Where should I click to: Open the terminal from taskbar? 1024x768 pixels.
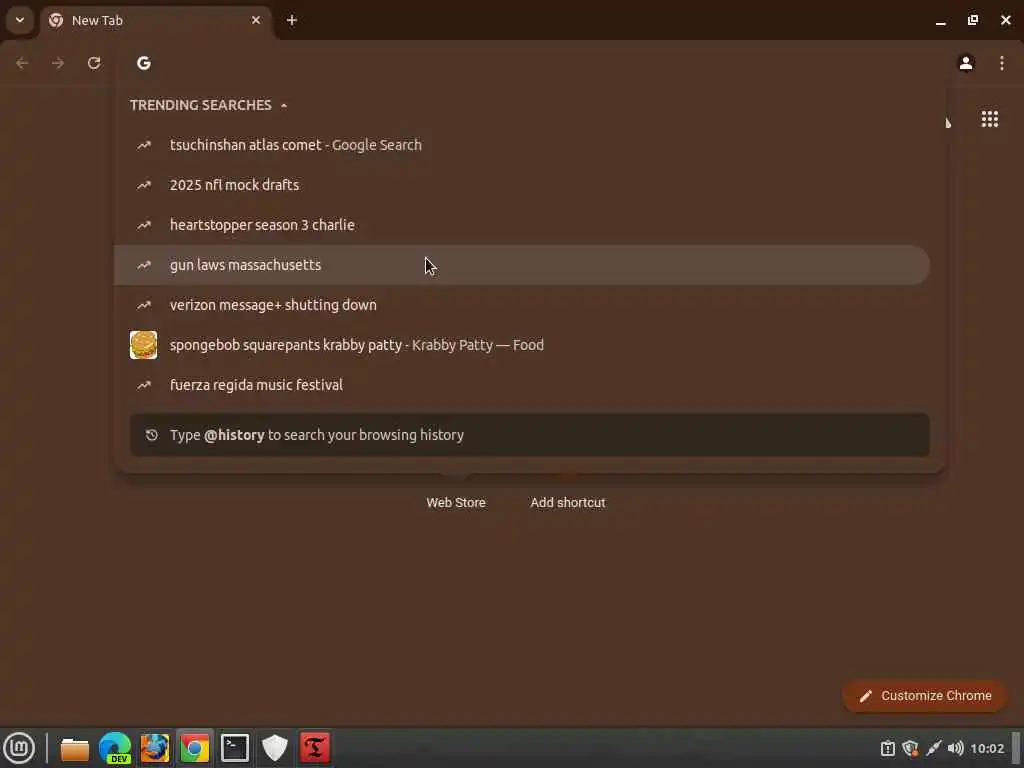click(x=235, y=748)
